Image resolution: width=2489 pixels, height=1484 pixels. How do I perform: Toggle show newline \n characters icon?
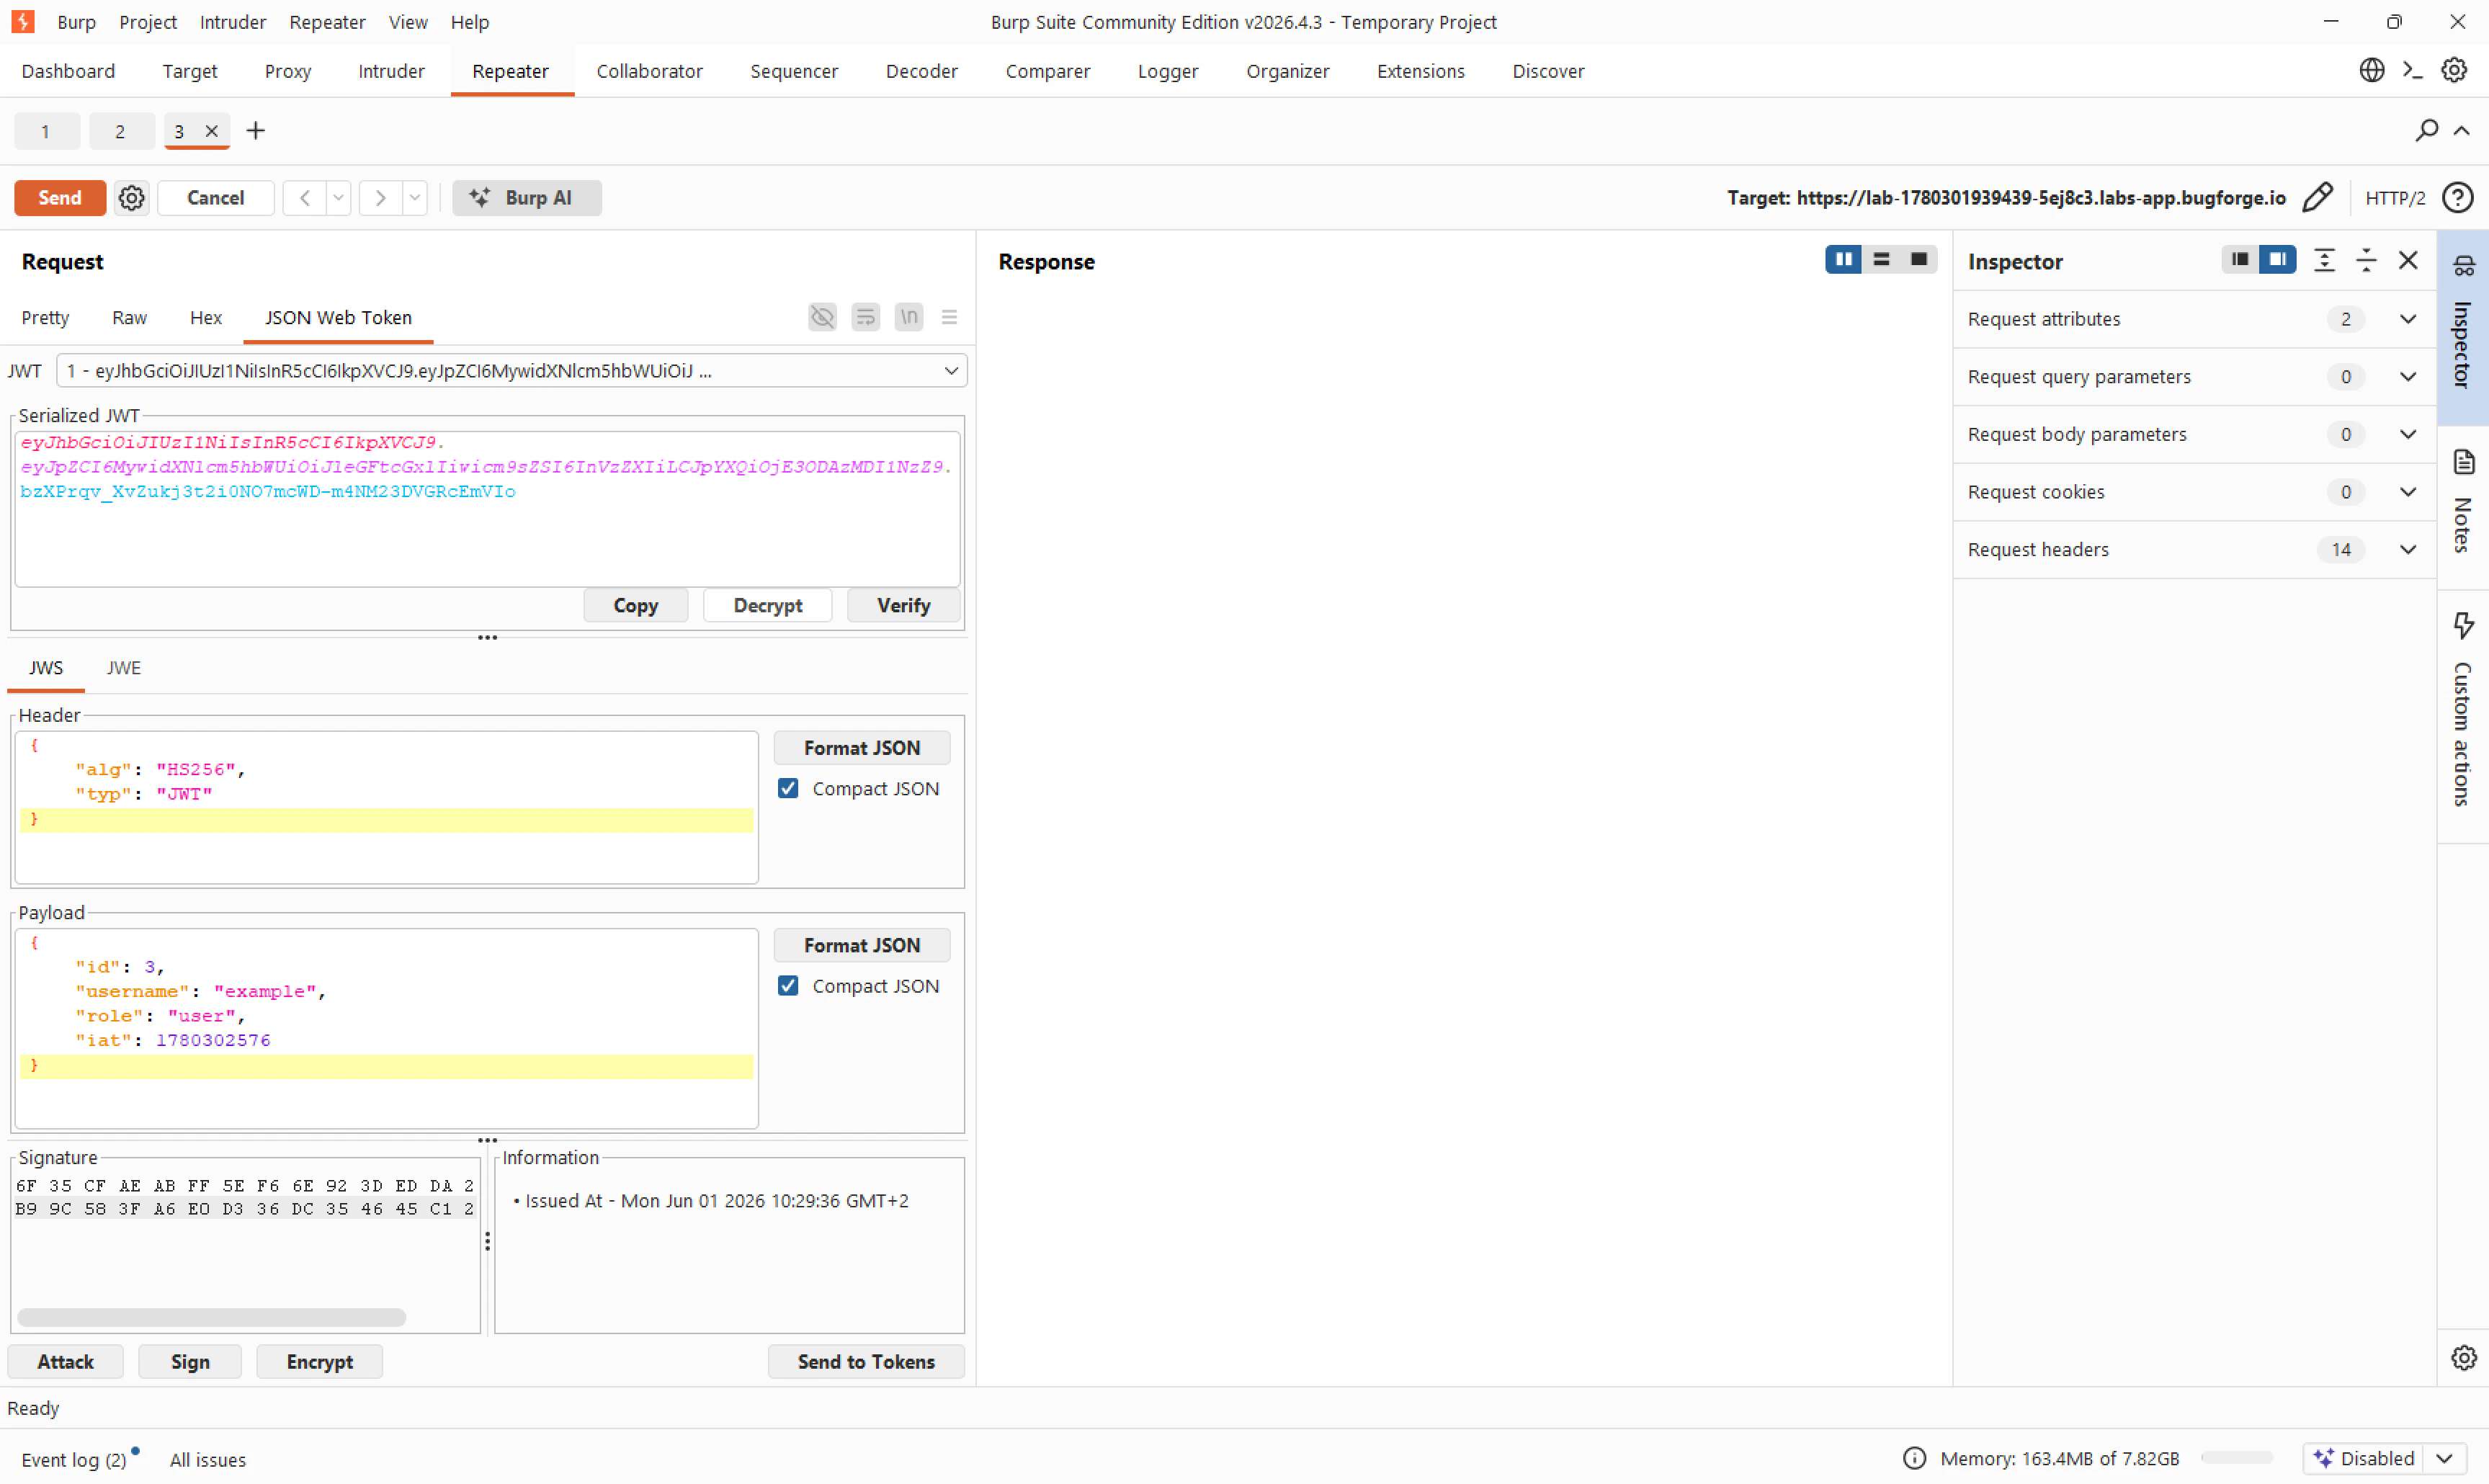click(x=908, y=317)
